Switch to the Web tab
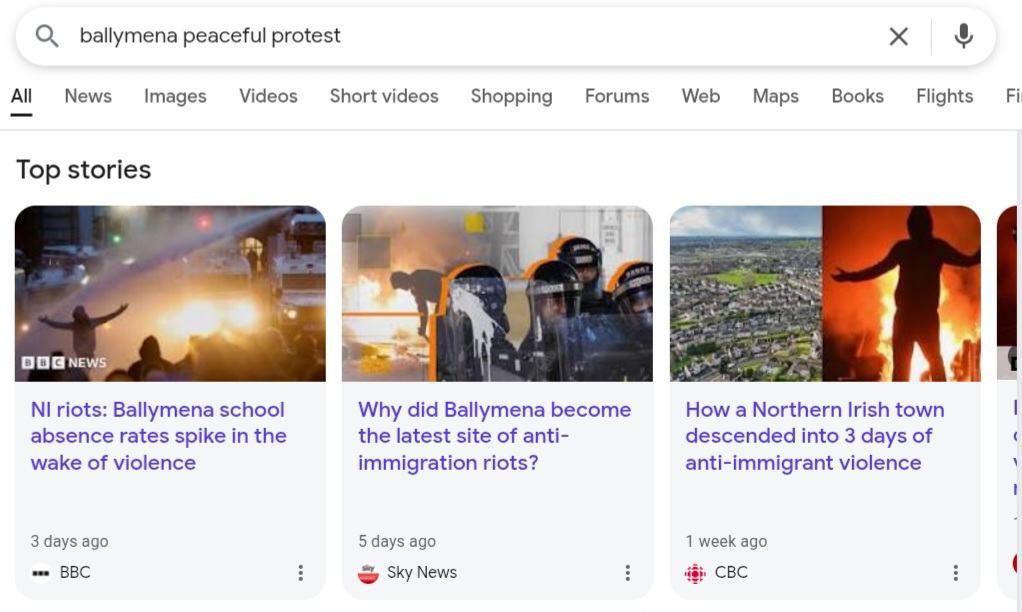This screenshot has width=1022, height=612. click(x=701, y=96)
